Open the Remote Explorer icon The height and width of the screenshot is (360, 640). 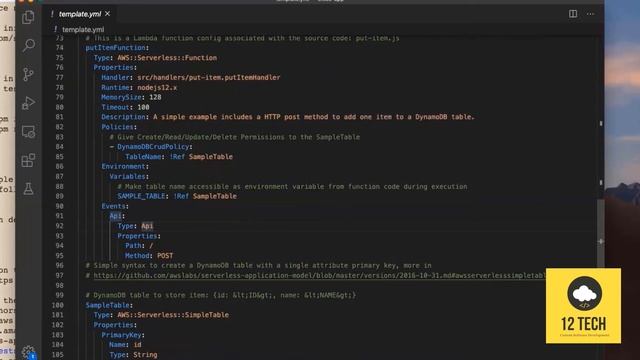pos(28,132)
